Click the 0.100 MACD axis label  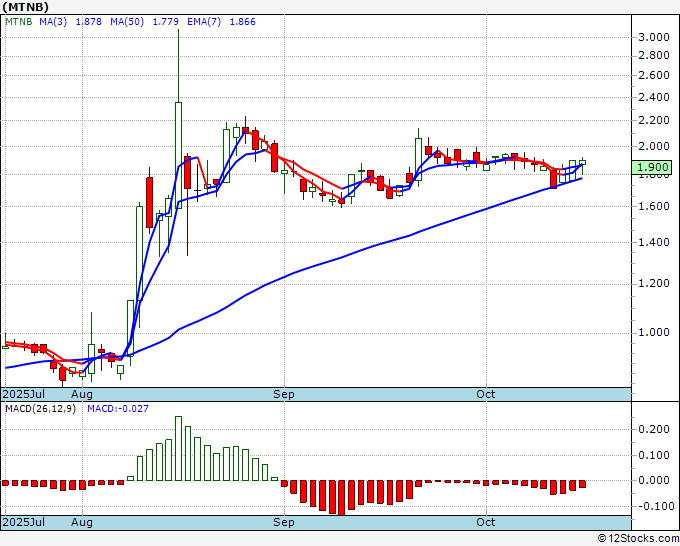[x=654, y=455]
